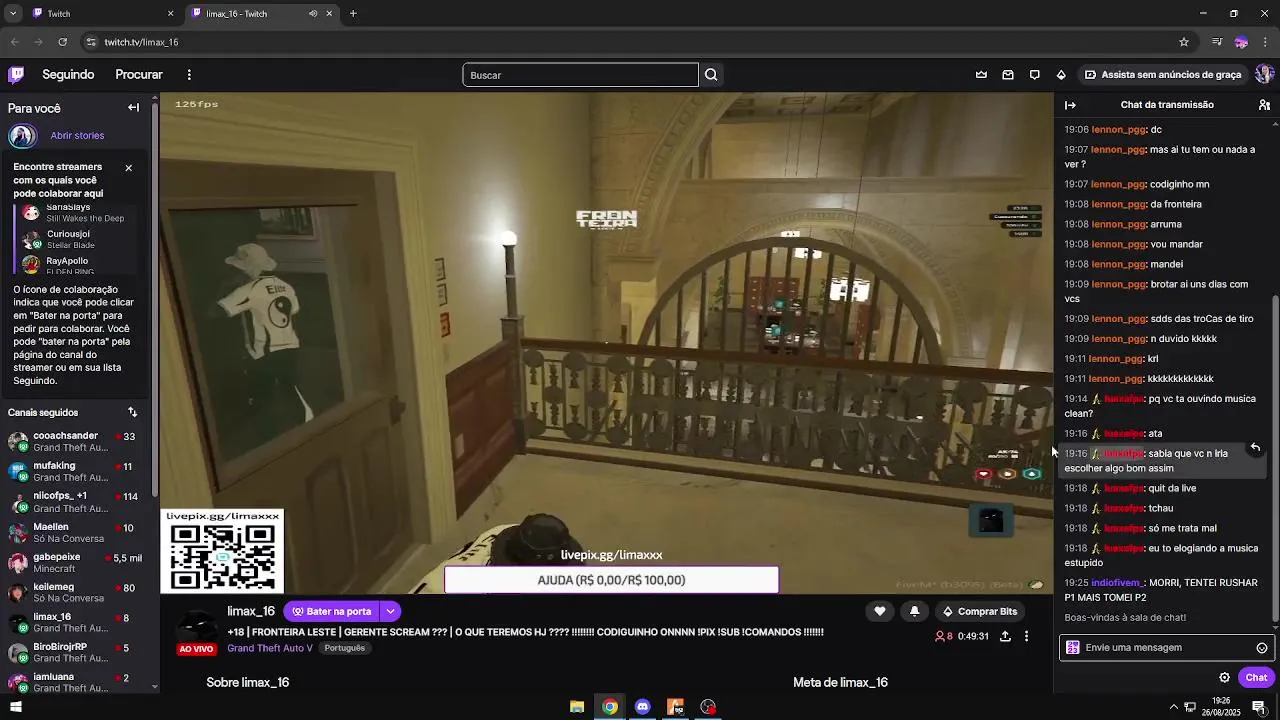Viewport: 1280px width, 720px height.
Task: Open the Windows Start menu
Action: pos(15,707)
